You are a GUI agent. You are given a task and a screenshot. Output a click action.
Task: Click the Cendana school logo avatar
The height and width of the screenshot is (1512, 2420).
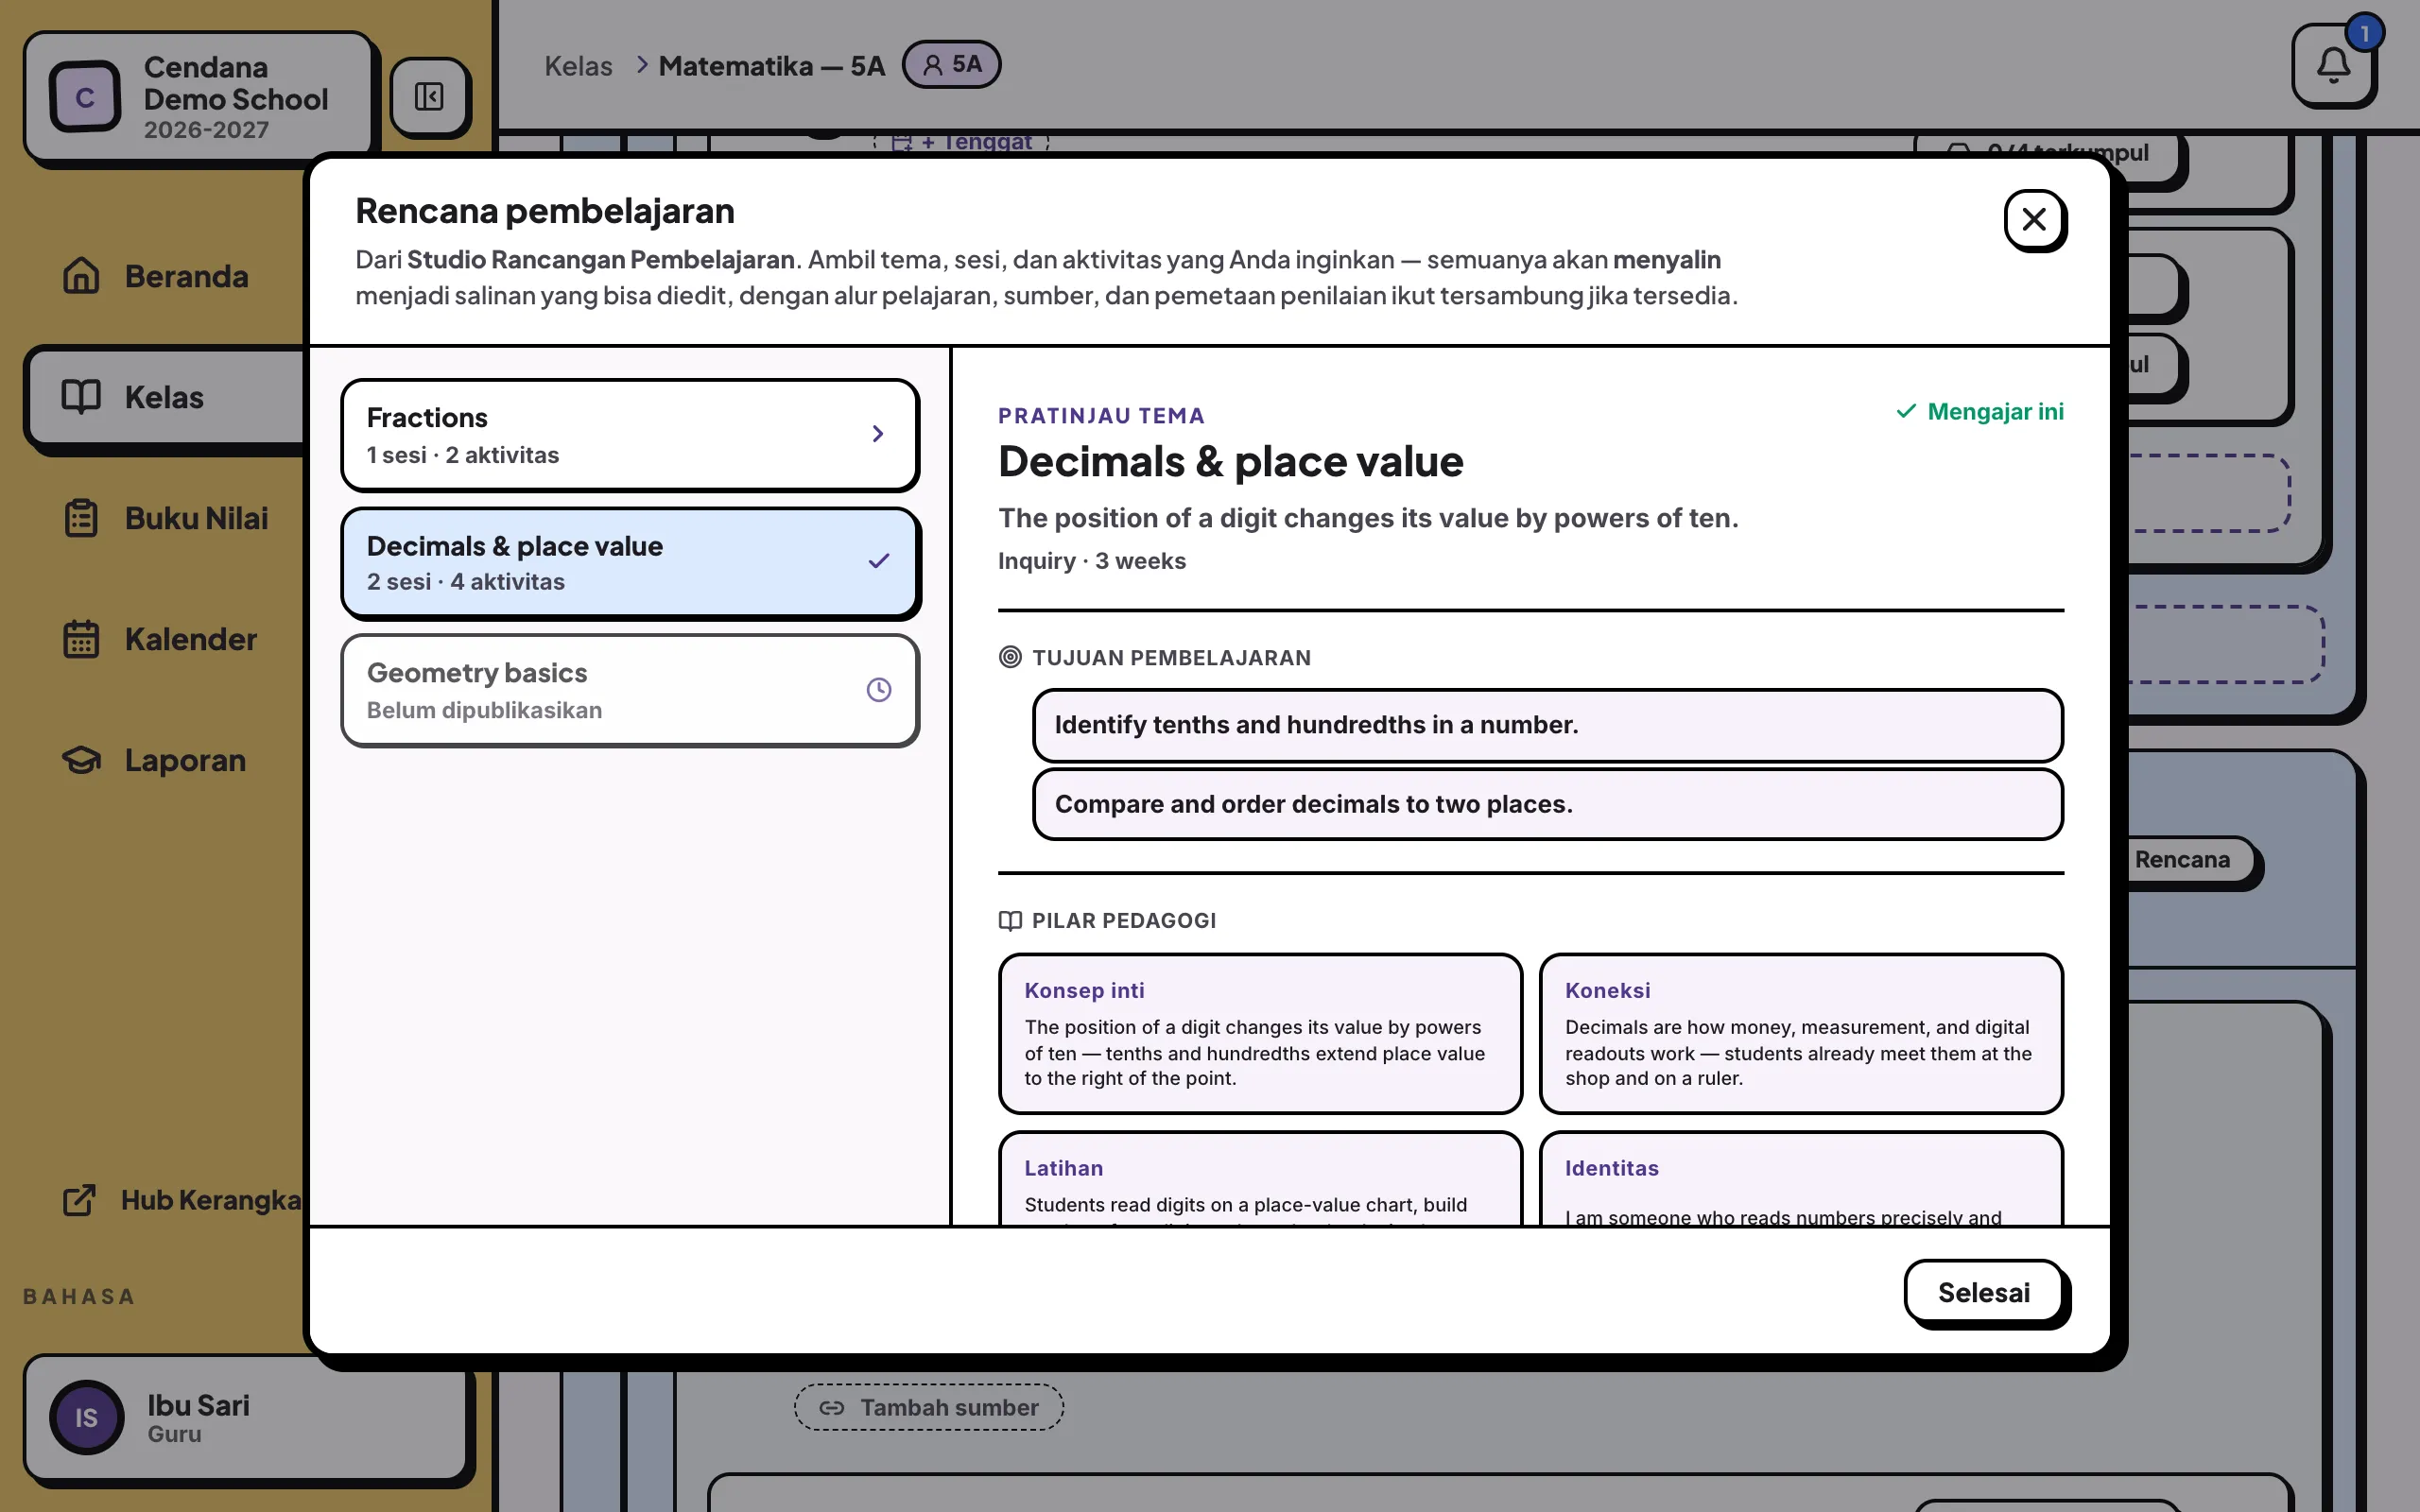pyautogui.click(x=85, y=97)
